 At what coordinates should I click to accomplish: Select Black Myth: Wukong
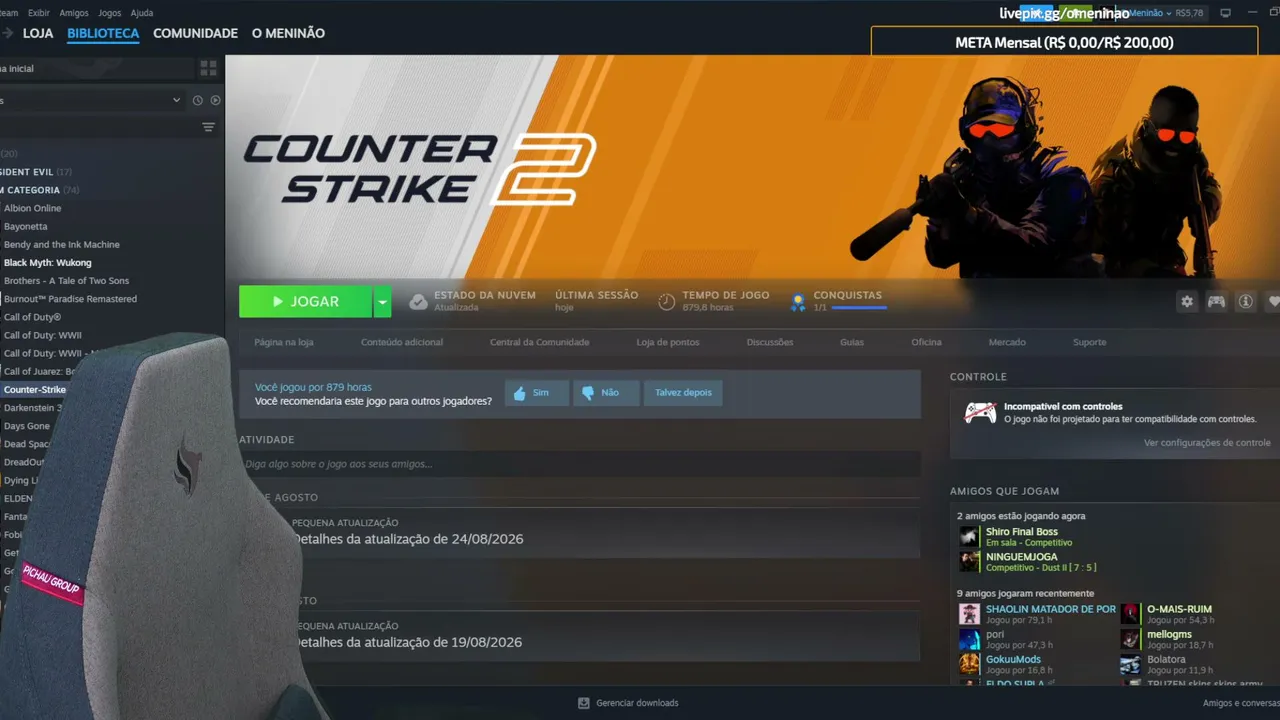pos(48,262)
